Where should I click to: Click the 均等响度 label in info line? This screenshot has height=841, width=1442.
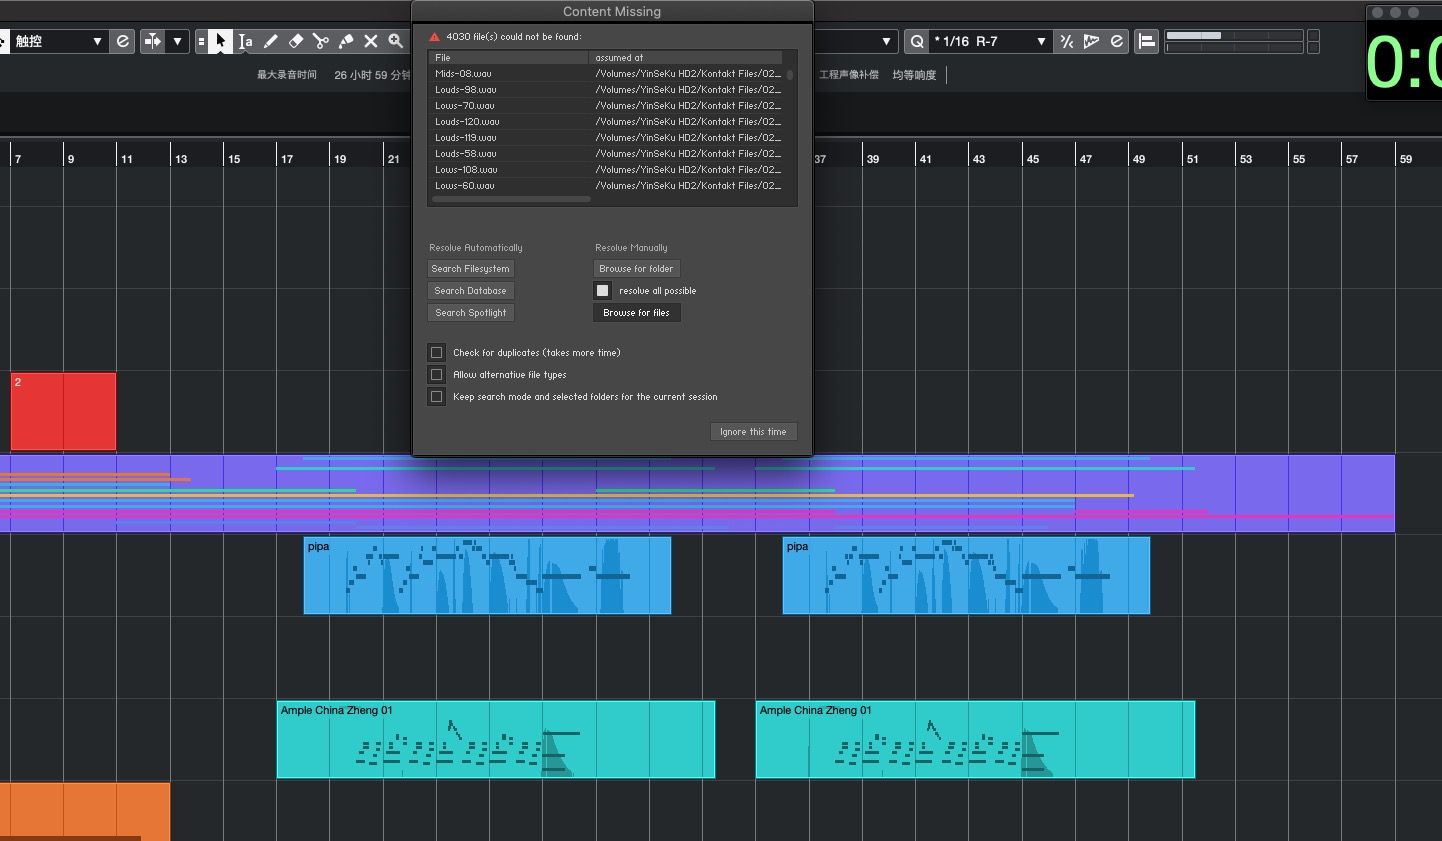click(914, 74)
